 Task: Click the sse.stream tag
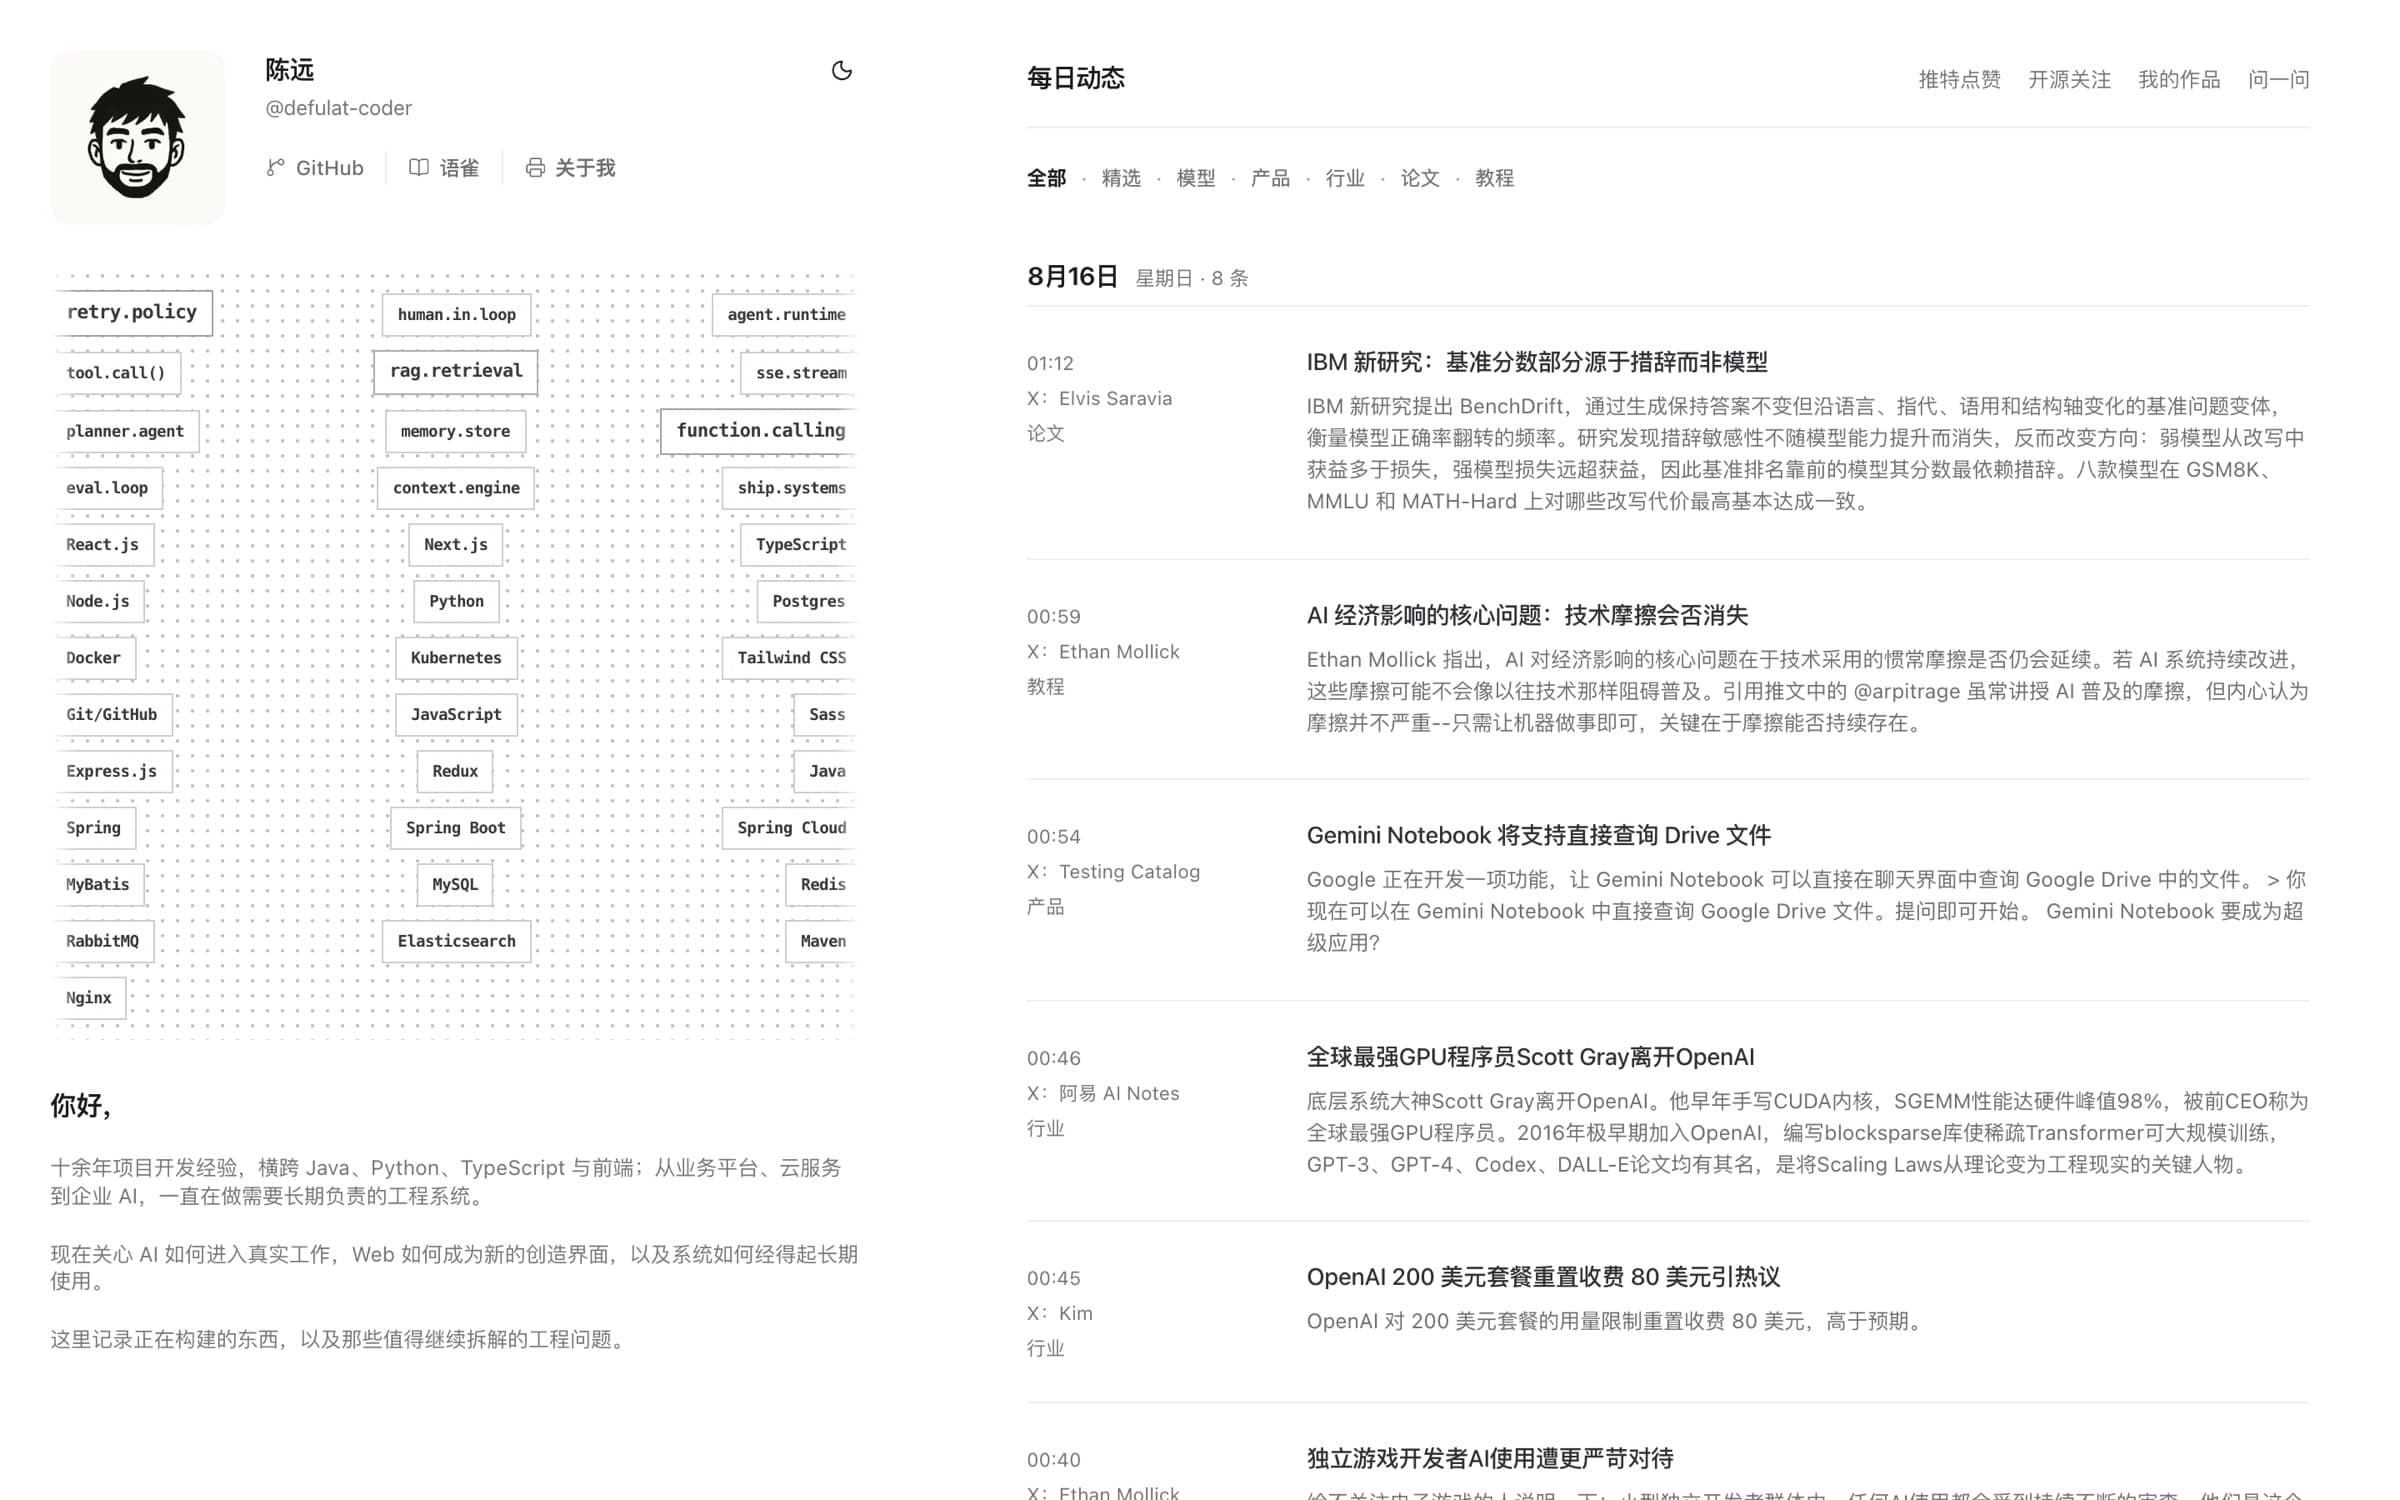800,373
